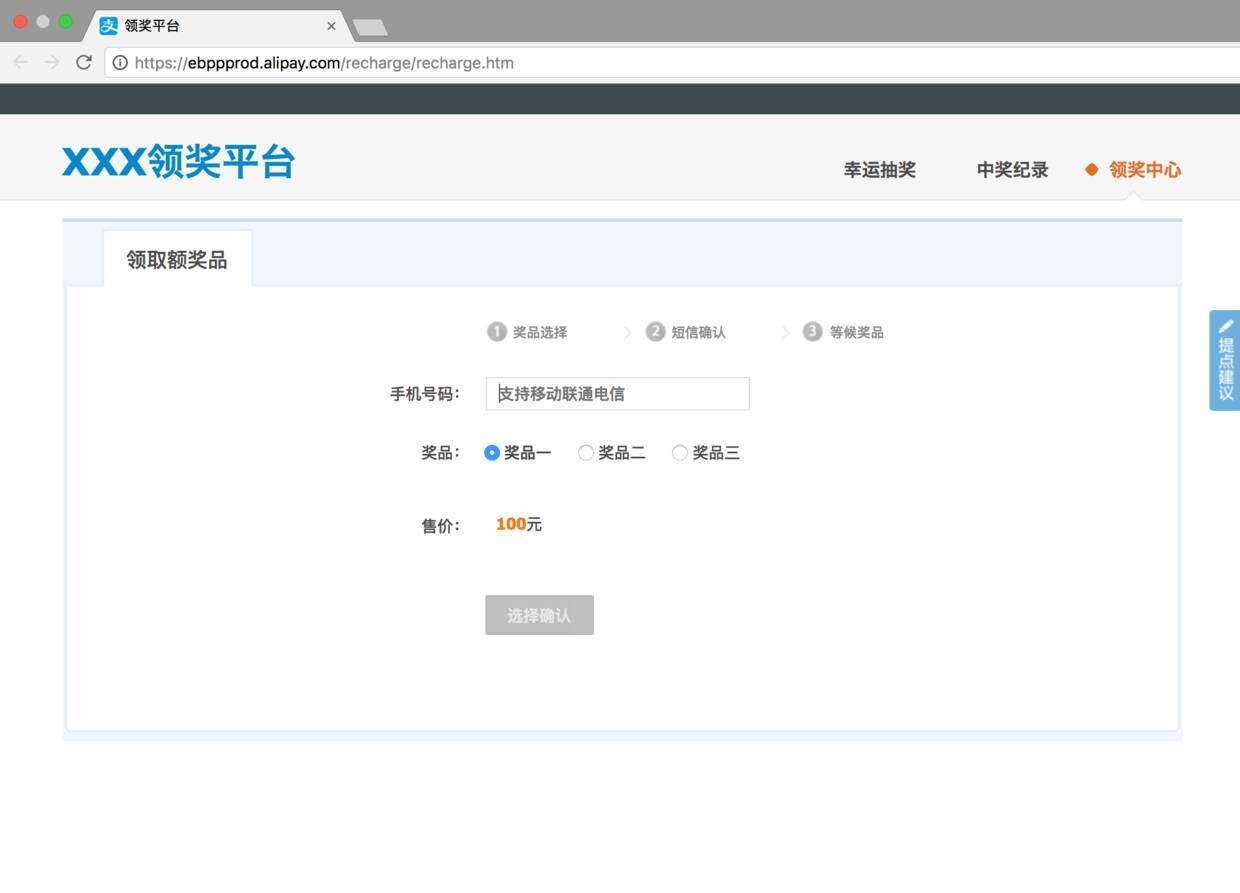The height and width of the screenshot is (893, 1240).
Task: Go to 领奖中心 navigation item
Action: pyautogui.click(x=1144, y=170)
